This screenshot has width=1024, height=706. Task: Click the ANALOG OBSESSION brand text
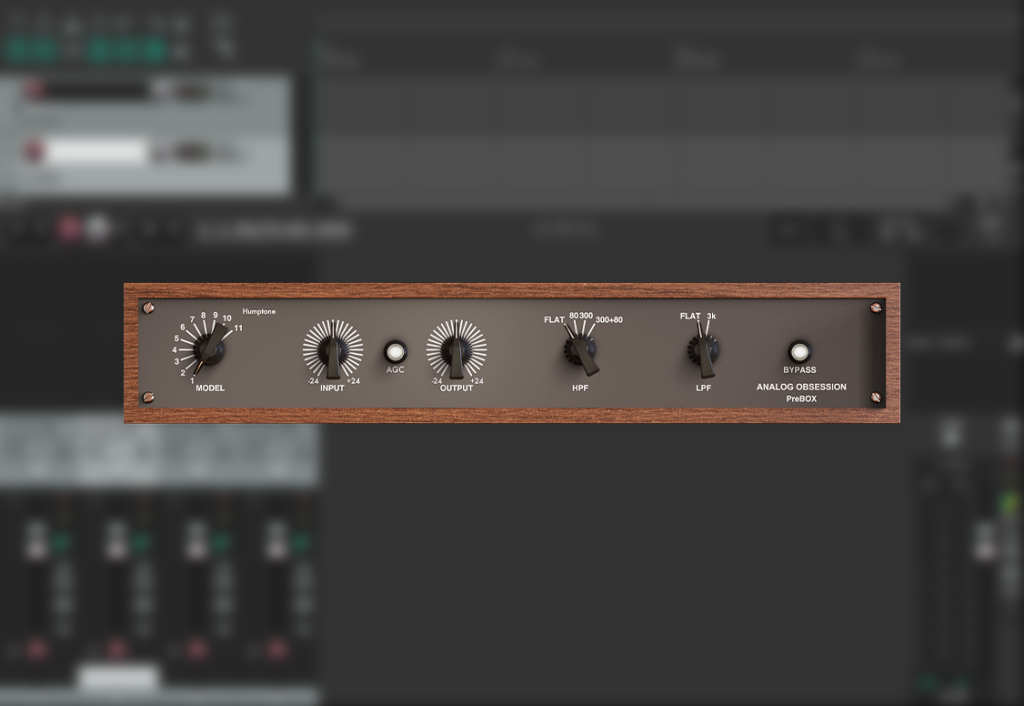tap(801, 387)
